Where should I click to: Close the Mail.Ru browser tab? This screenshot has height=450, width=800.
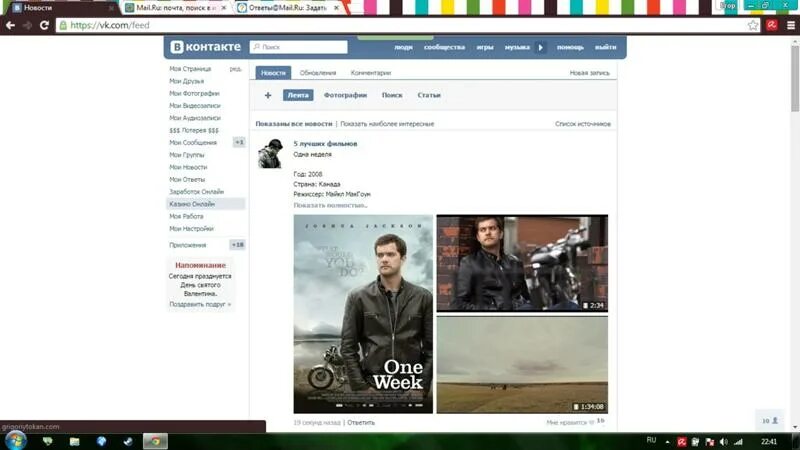223,8
